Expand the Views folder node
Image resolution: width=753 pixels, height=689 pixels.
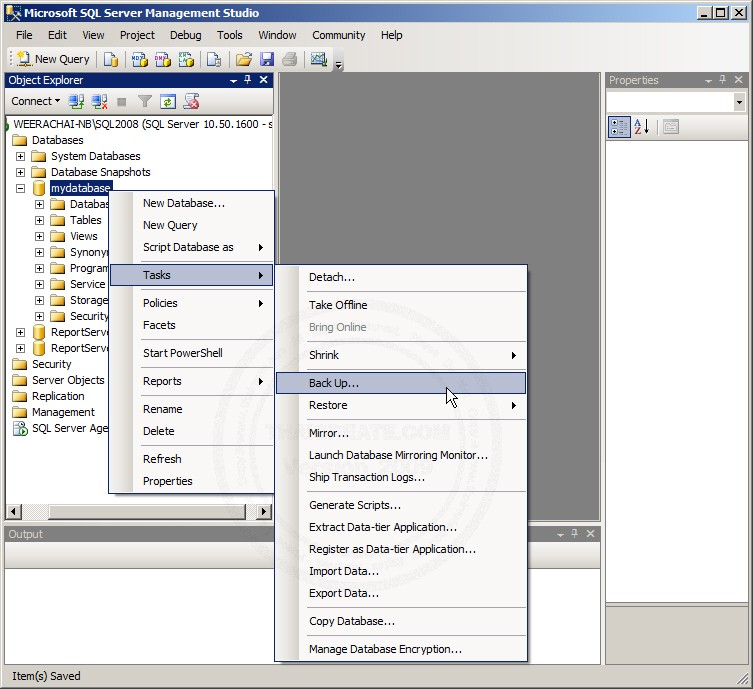[39, 236]
